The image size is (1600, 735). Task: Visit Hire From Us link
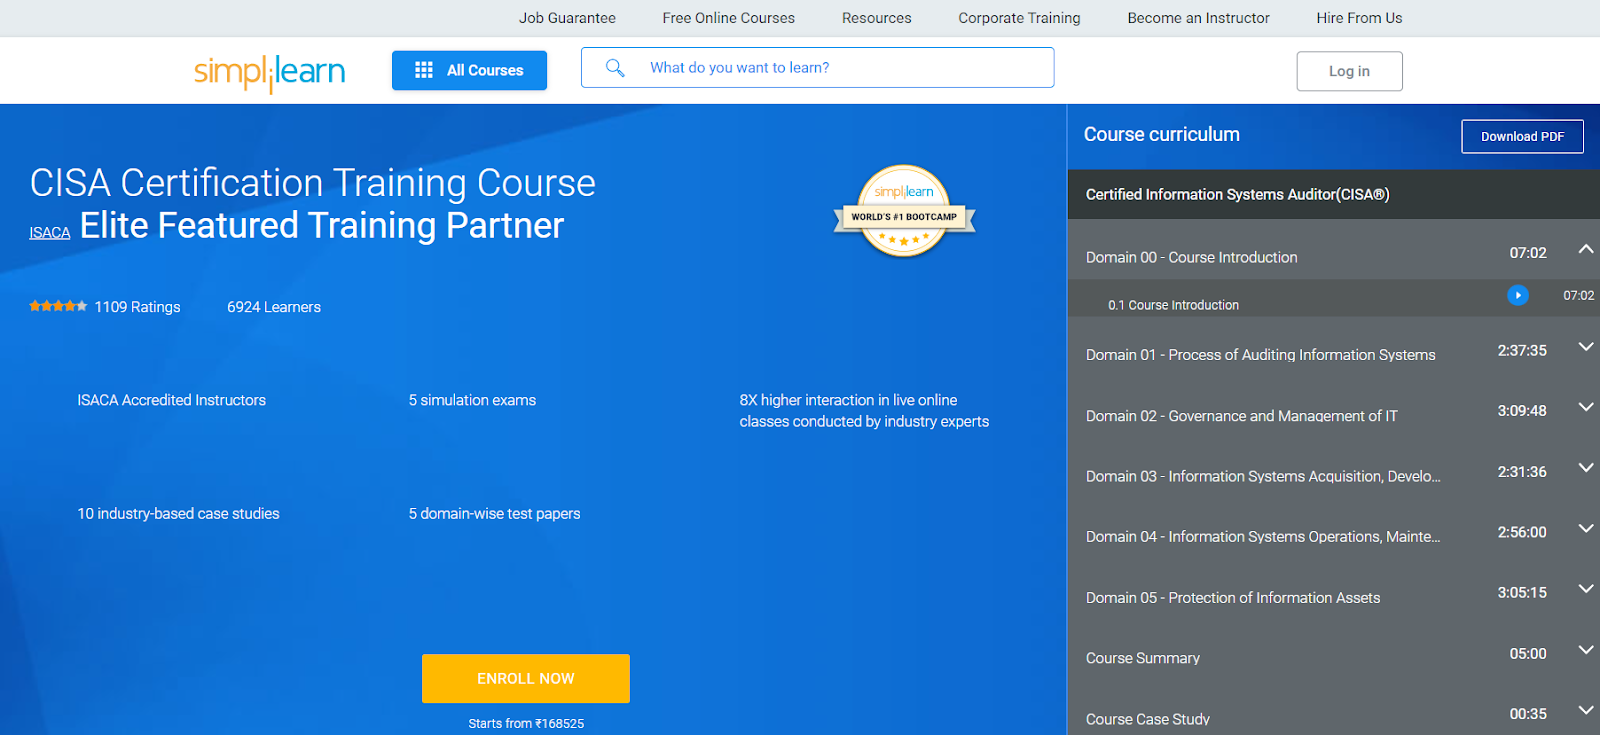click(x=1359, y=18)
